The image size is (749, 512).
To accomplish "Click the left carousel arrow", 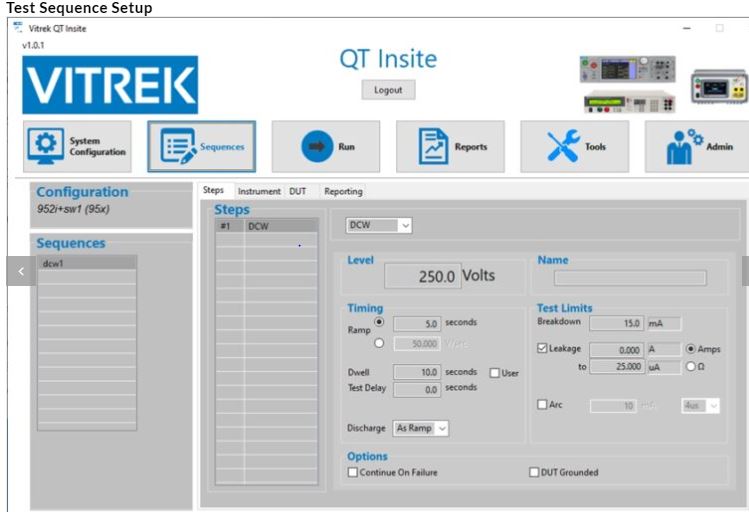I will (21, 271).
